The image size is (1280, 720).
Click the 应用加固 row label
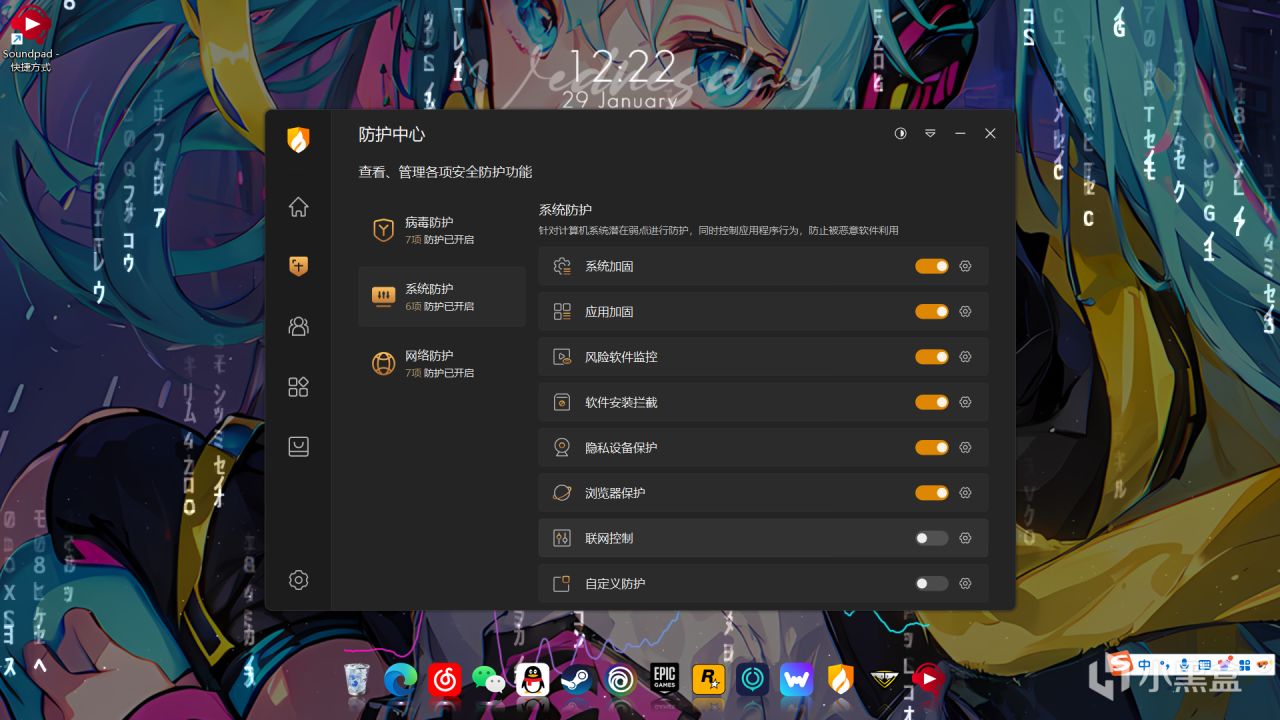click(609, 312)
